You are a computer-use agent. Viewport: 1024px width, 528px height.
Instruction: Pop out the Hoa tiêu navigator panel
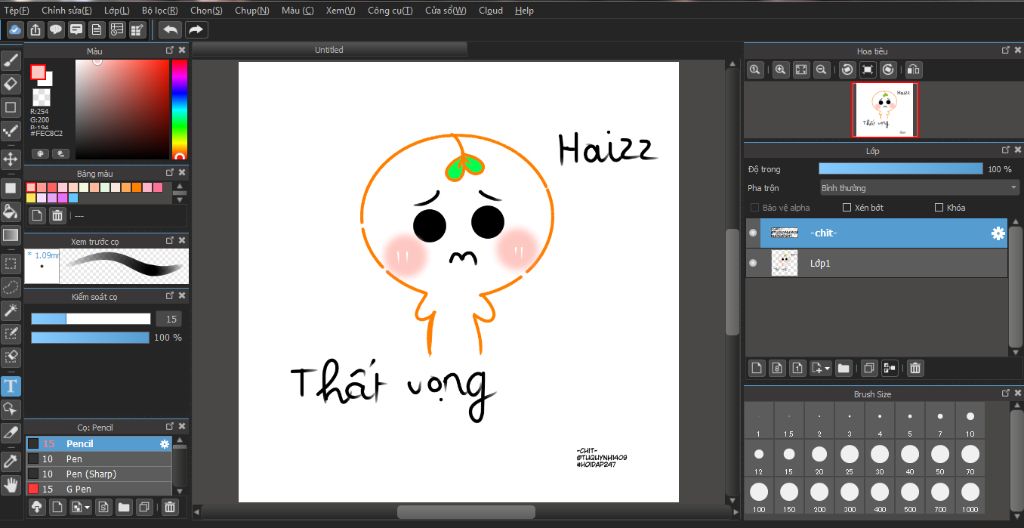[x=1006, y=50]
